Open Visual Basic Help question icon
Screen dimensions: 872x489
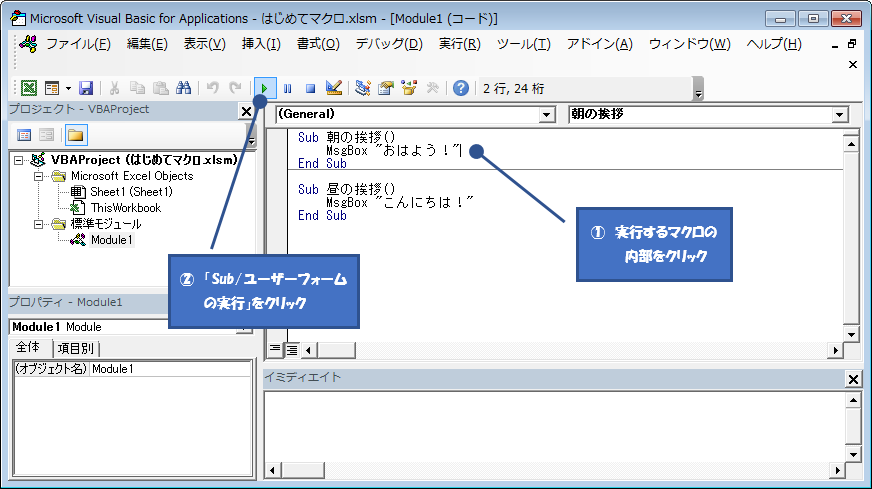tap(460, 88)
